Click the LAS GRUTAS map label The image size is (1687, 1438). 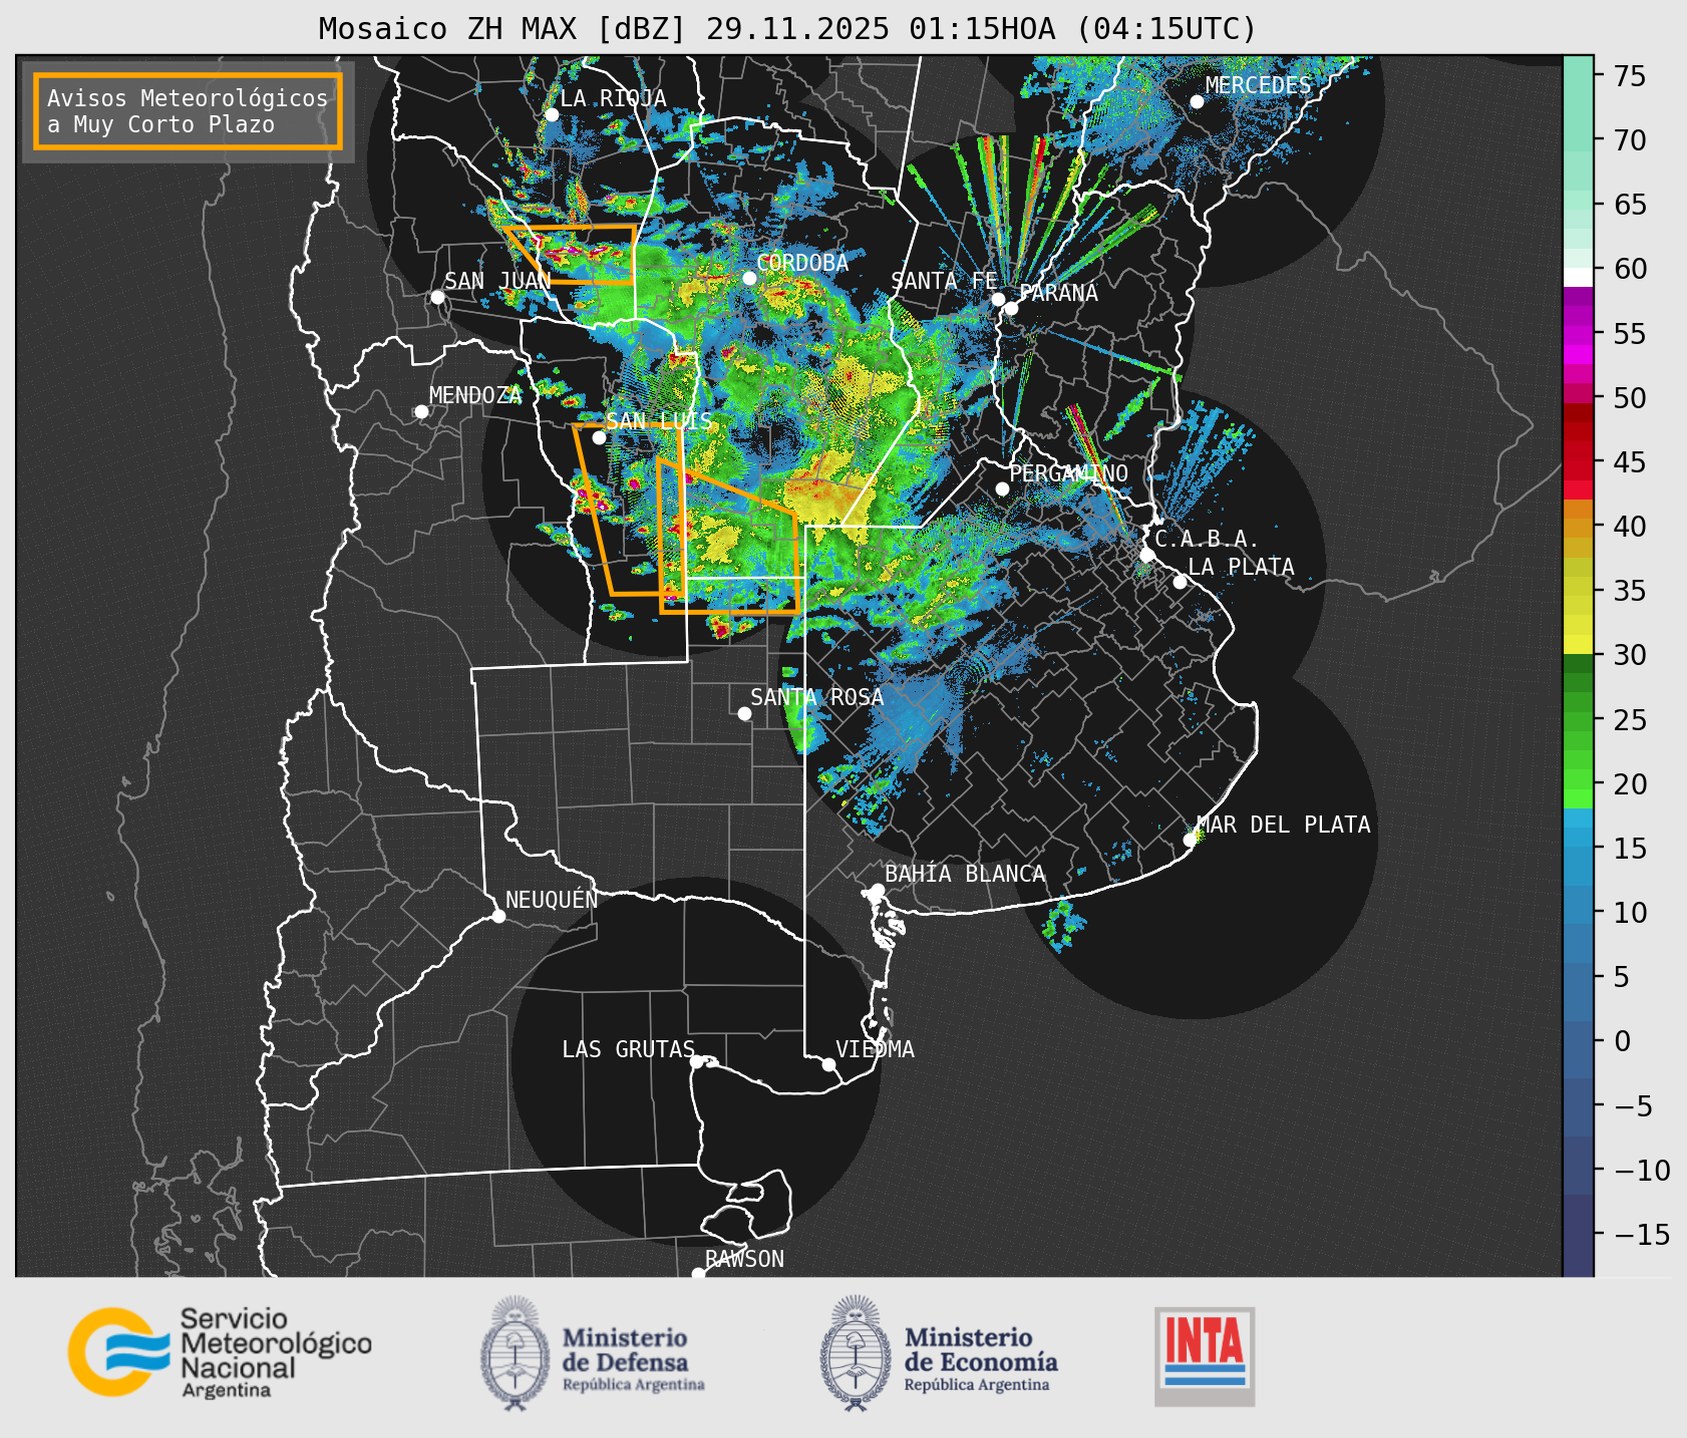click(x=628, y=1050)
